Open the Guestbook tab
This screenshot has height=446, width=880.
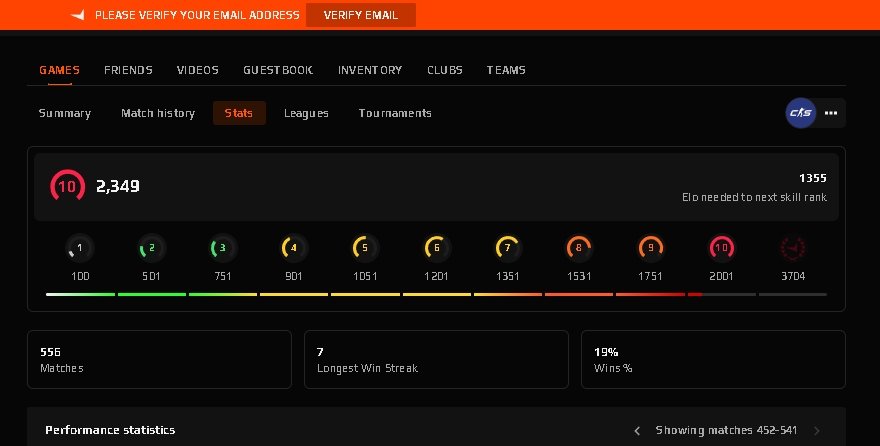coord(278,70)
